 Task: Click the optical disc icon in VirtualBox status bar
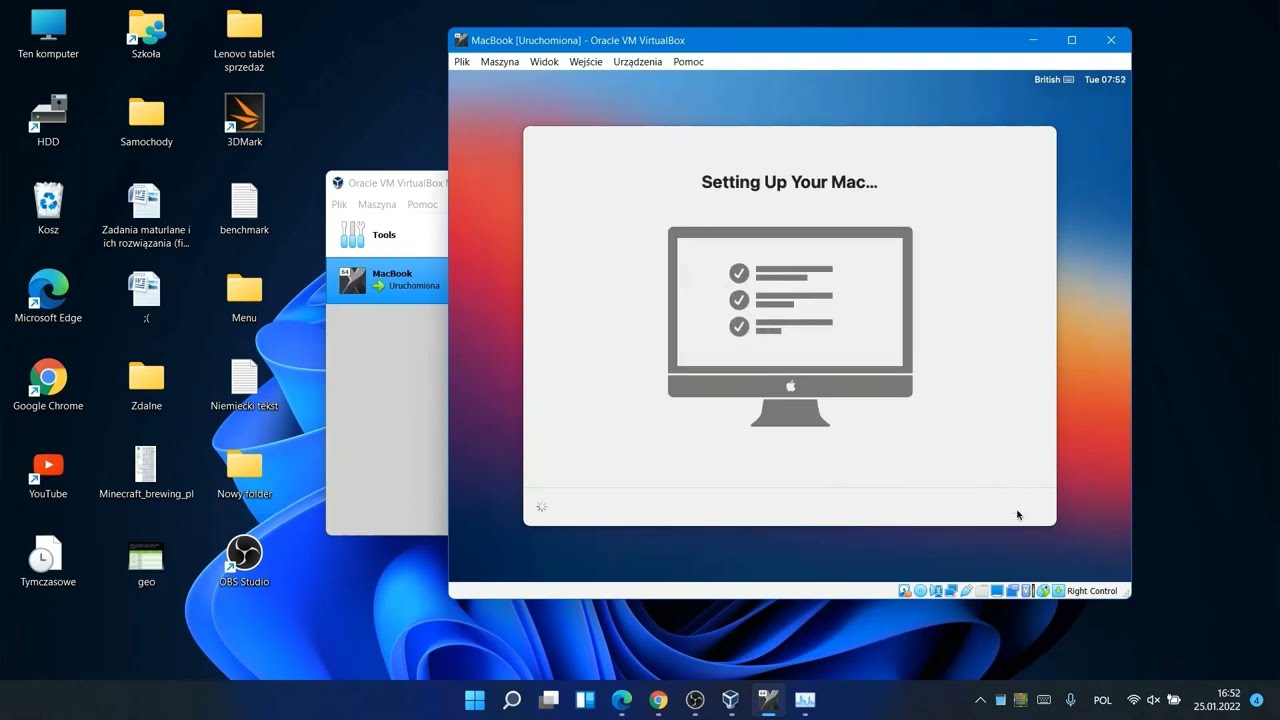[920, 591]
